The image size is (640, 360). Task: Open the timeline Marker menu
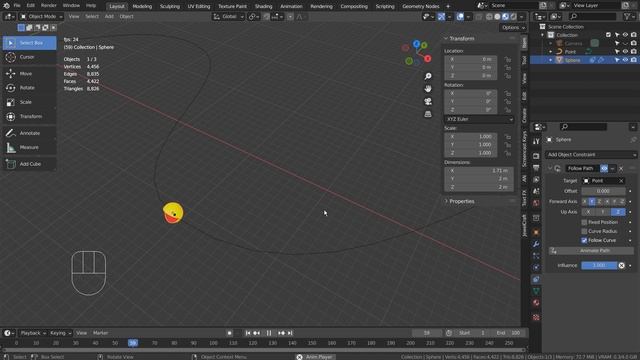click(100, 333)
